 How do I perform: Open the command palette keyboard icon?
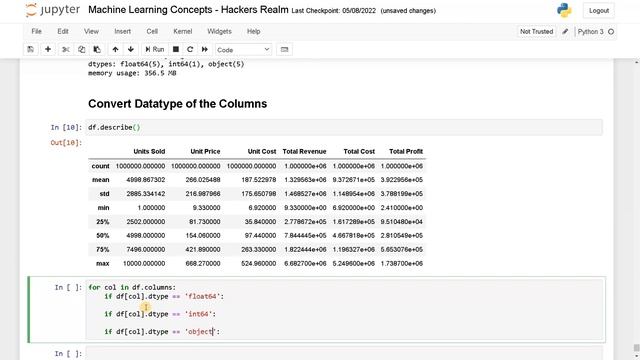point(284,49)
